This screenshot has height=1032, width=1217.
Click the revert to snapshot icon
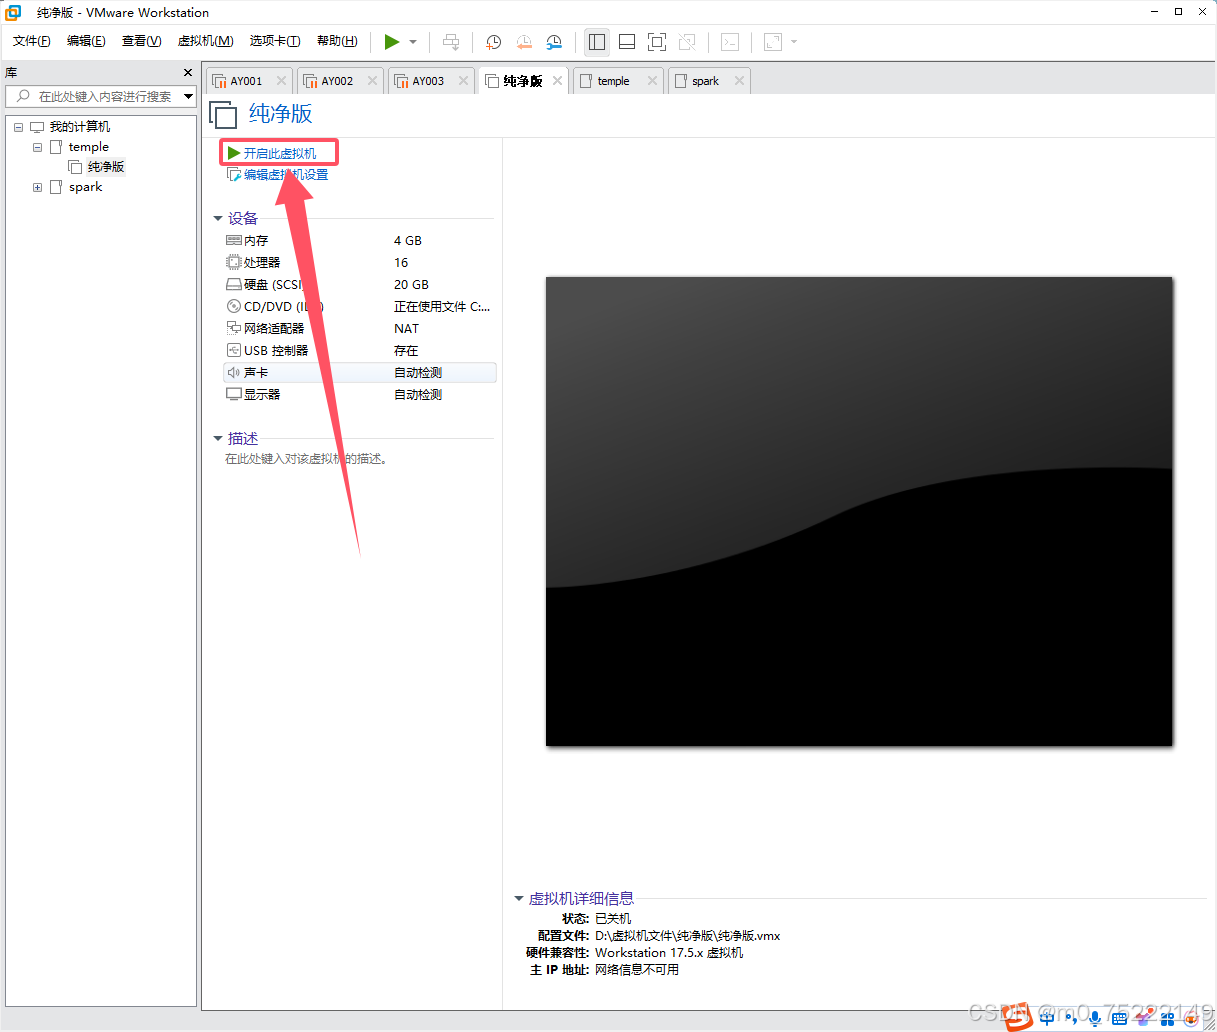[x=524, y=42]
